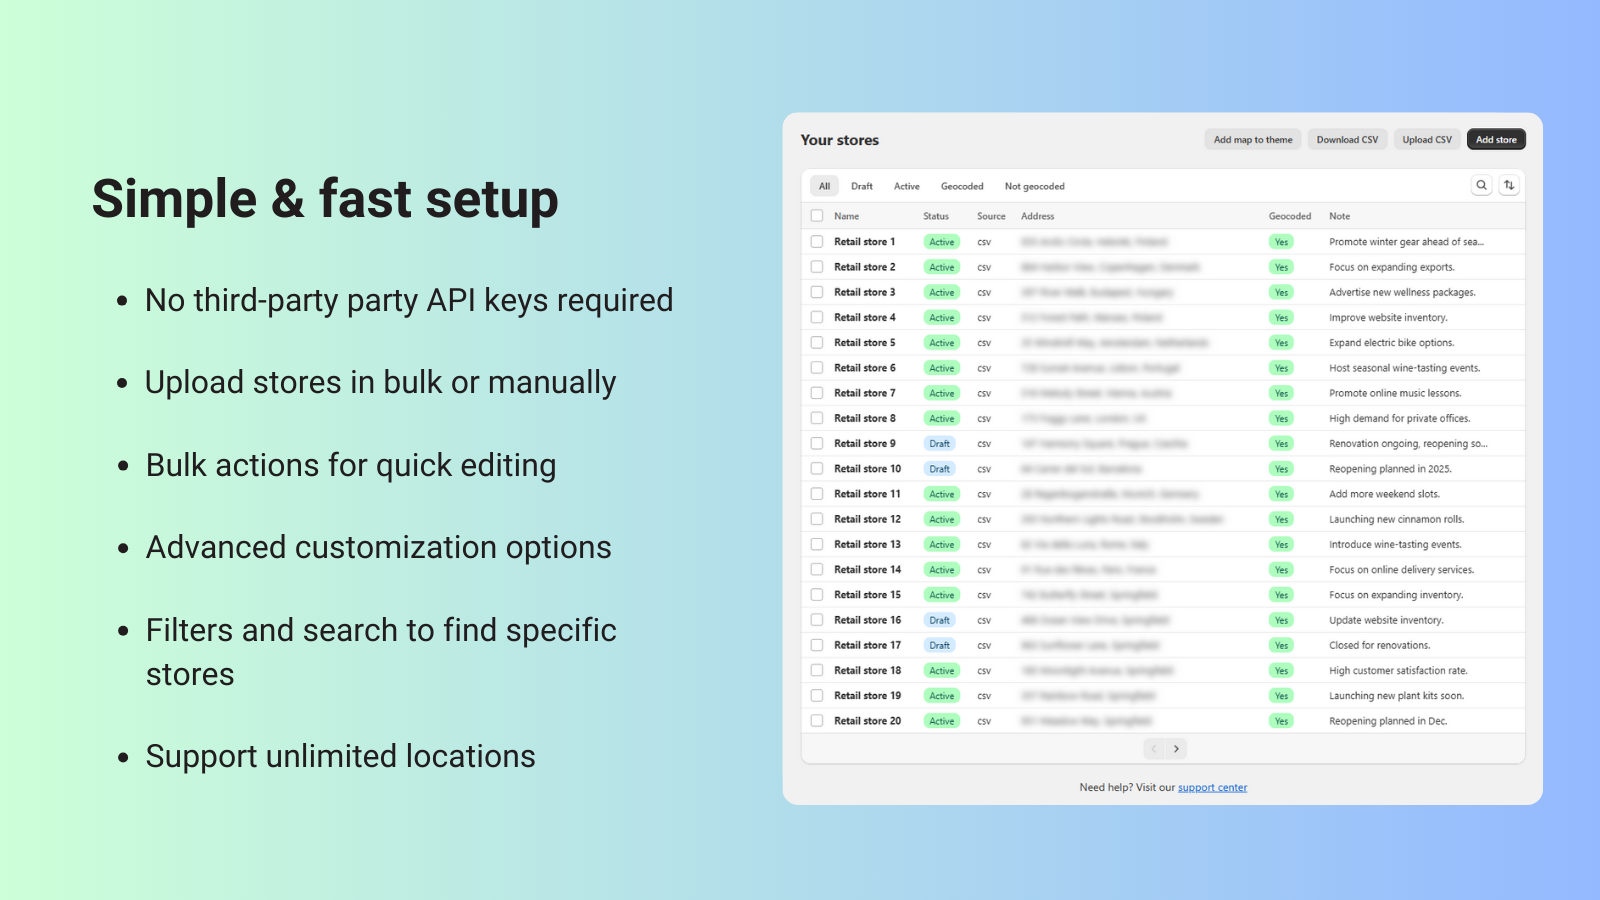Image resolution: width=1600 pixels, height=900 pixels.
Task: Click the Draft status badge on Retail store 17
Action: tap(939, 645)
